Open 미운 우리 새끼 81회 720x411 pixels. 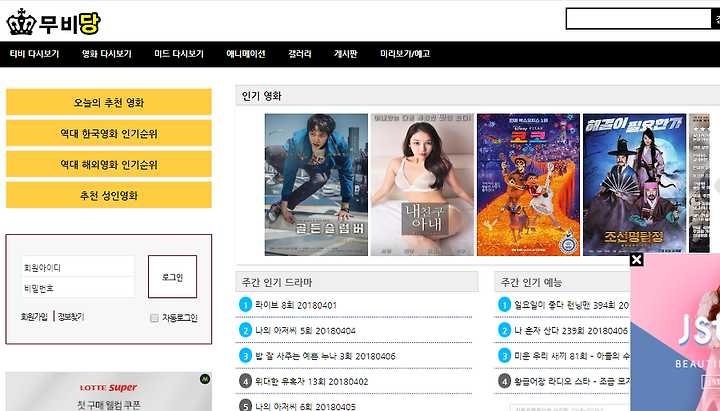click(571, 356)
